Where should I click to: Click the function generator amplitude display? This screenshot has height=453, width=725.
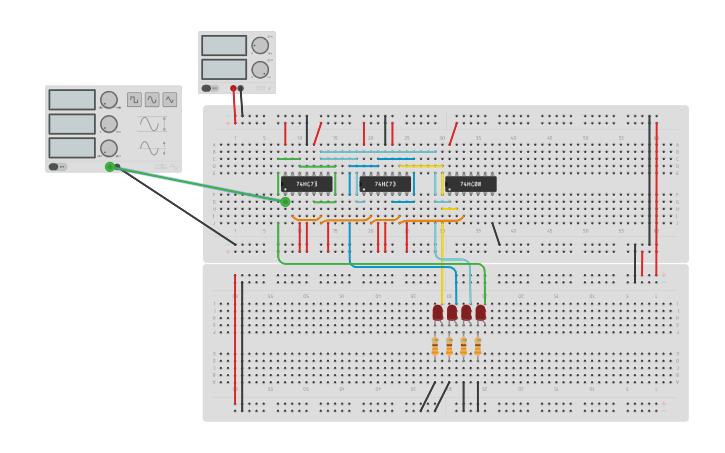pos(72,124)
